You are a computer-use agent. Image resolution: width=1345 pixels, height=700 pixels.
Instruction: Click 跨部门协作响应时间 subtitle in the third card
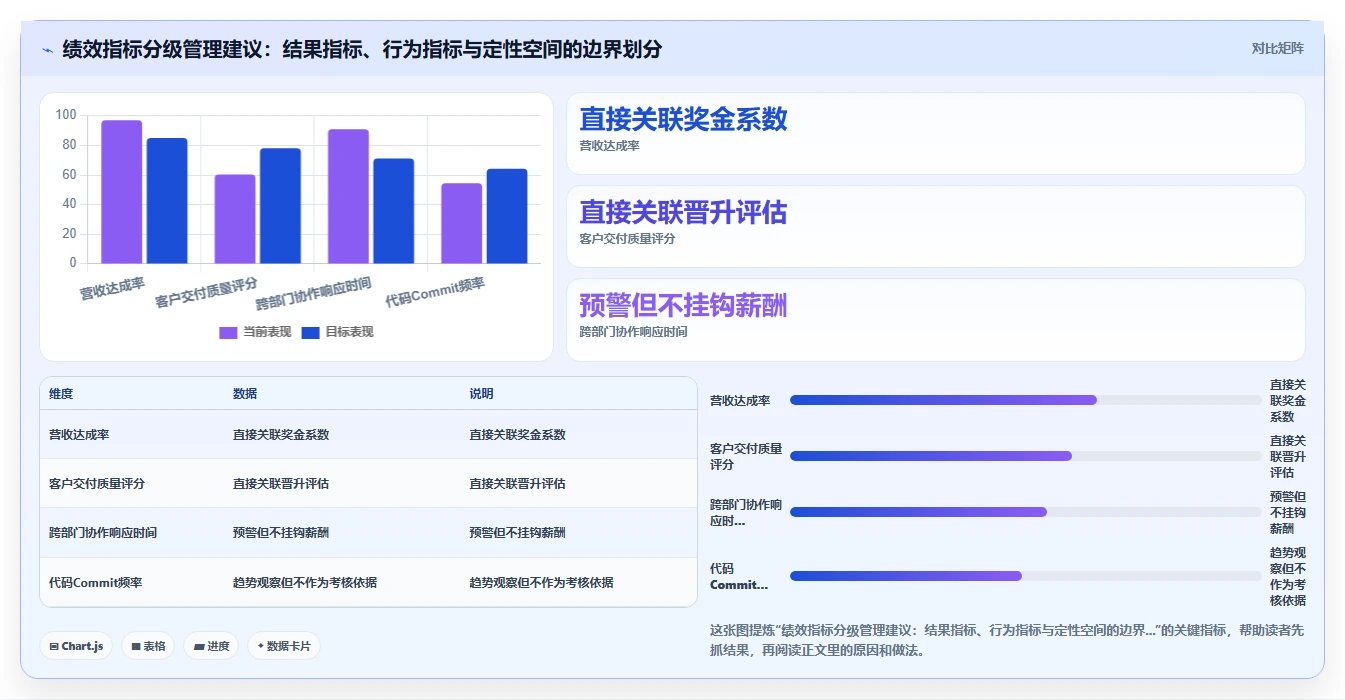pyautogui.click(x=633, y=332)
